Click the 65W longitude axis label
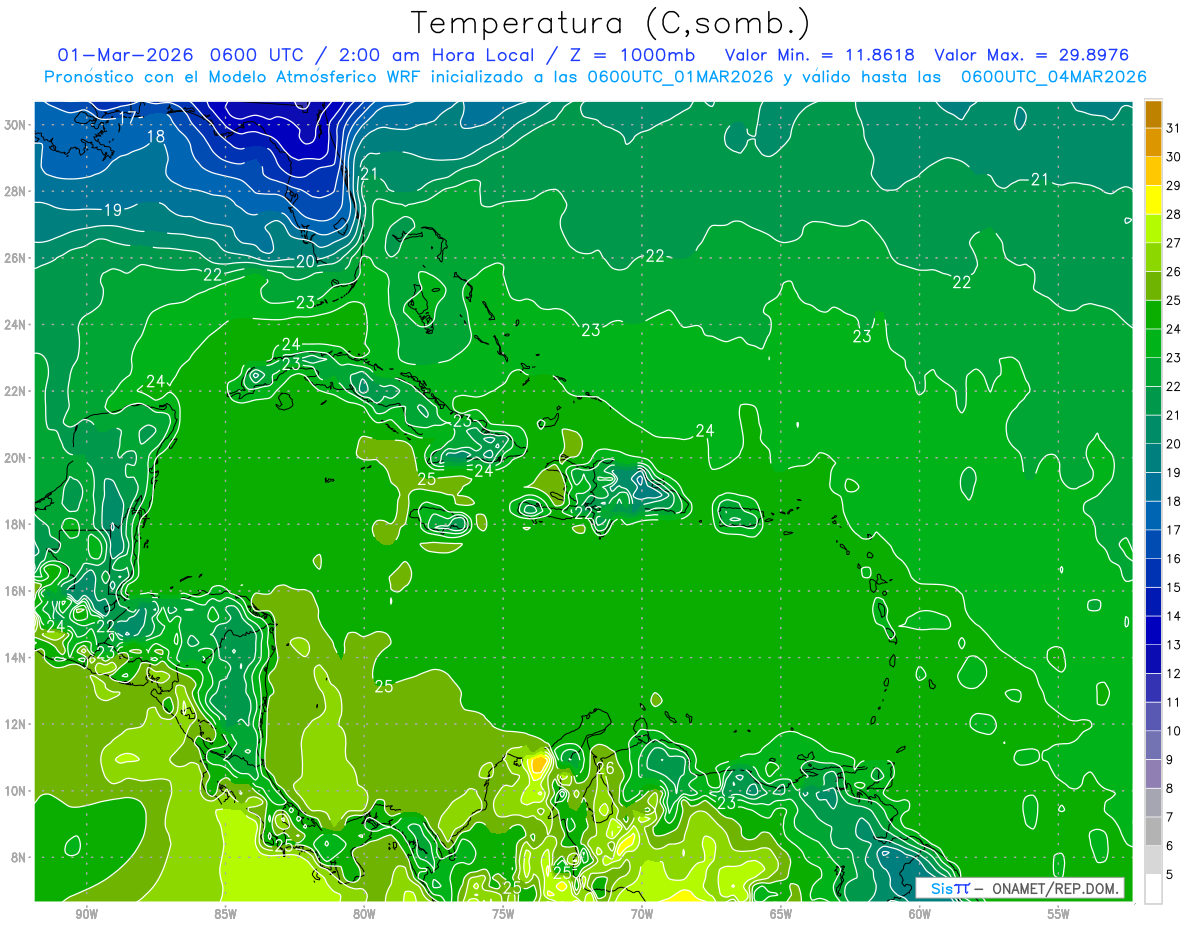The image size is (1200, 927). [x=781, y=914]
